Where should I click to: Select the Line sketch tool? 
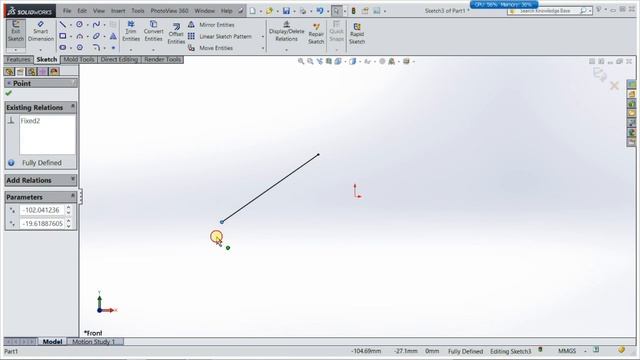coord(62,24)
